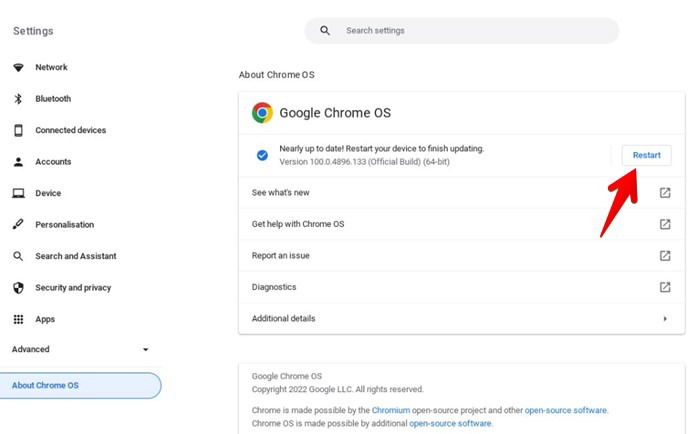The width and height of the screenshot is (700, 434).
Task: Open the Chromium project link
Action: pyautogui.click(x=392, y=410)
